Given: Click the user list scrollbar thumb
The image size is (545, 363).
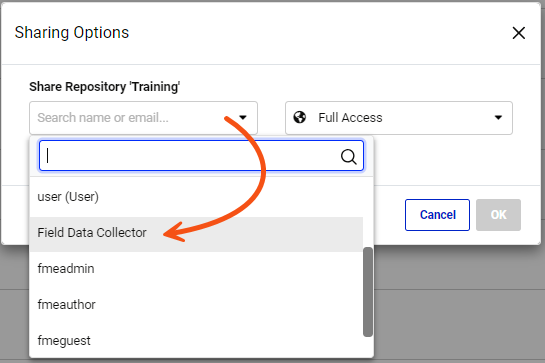Looking at the screenshot, I should [368, 292].
